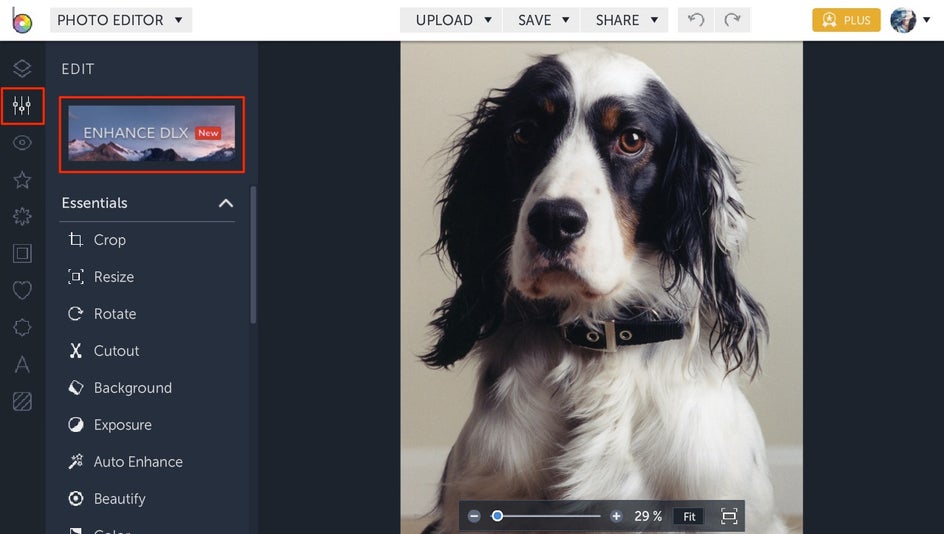944x534 pixels.
Task: Open the Graphics badge sidebar icon
Action: (x=22, y=328)
